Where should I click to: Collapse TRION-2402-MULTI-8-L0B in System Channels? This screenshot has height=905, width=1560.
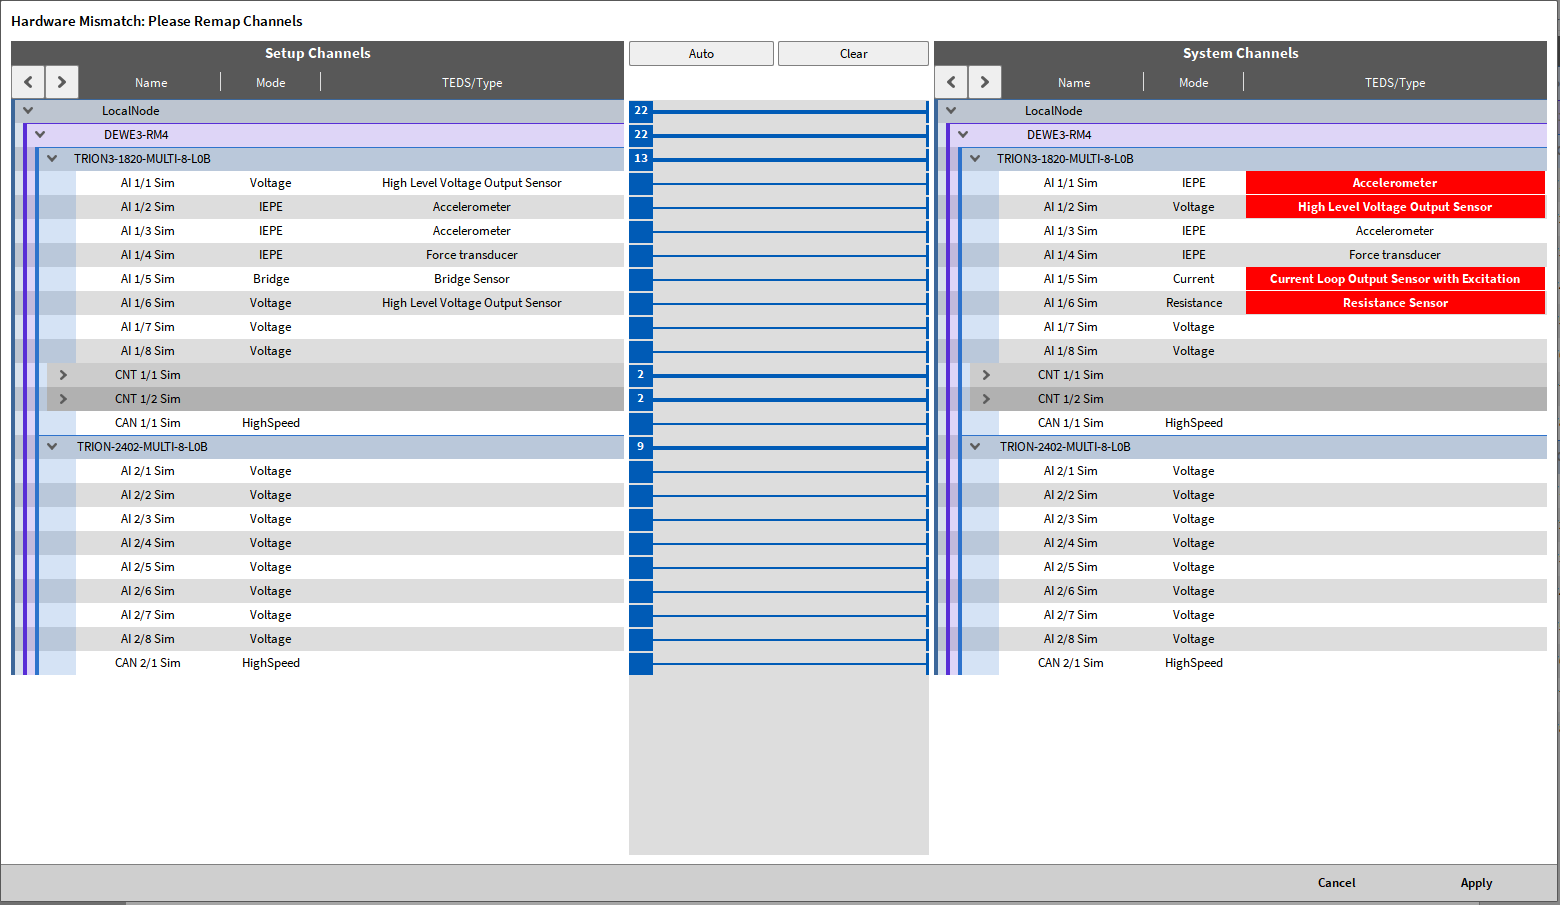tap(975, 447)
